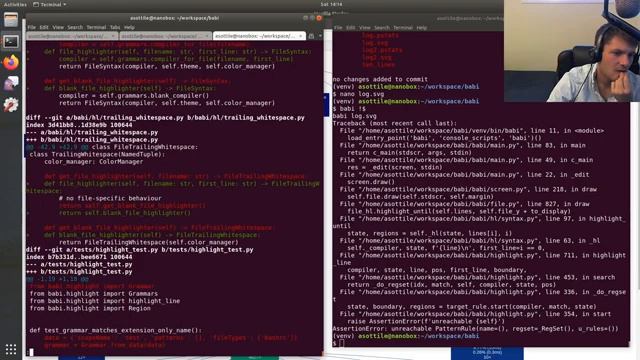Open the Files app in the dock
Viewport: 640px width, 360px height.
click(11, 20)
